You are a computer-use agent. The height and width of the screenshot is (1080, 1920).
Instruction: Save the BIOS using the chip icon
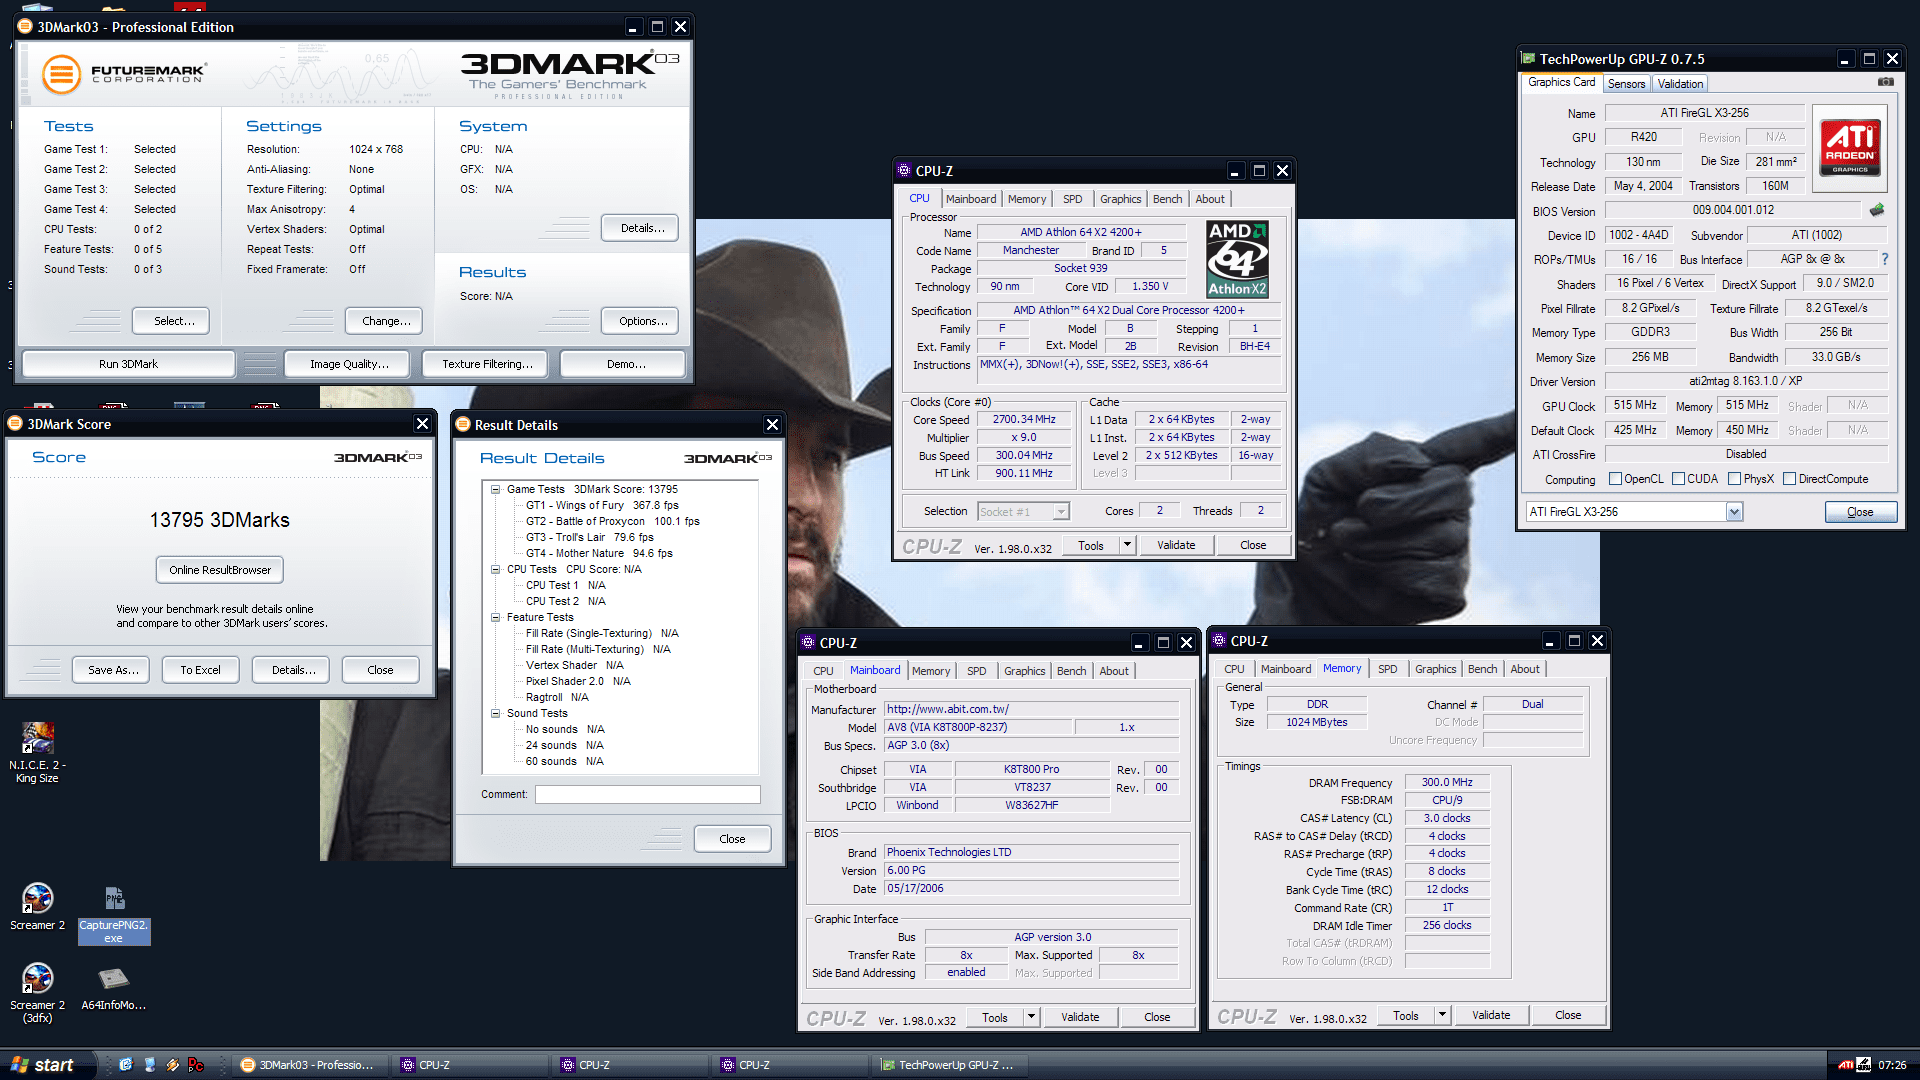[x=1877, y=210]
